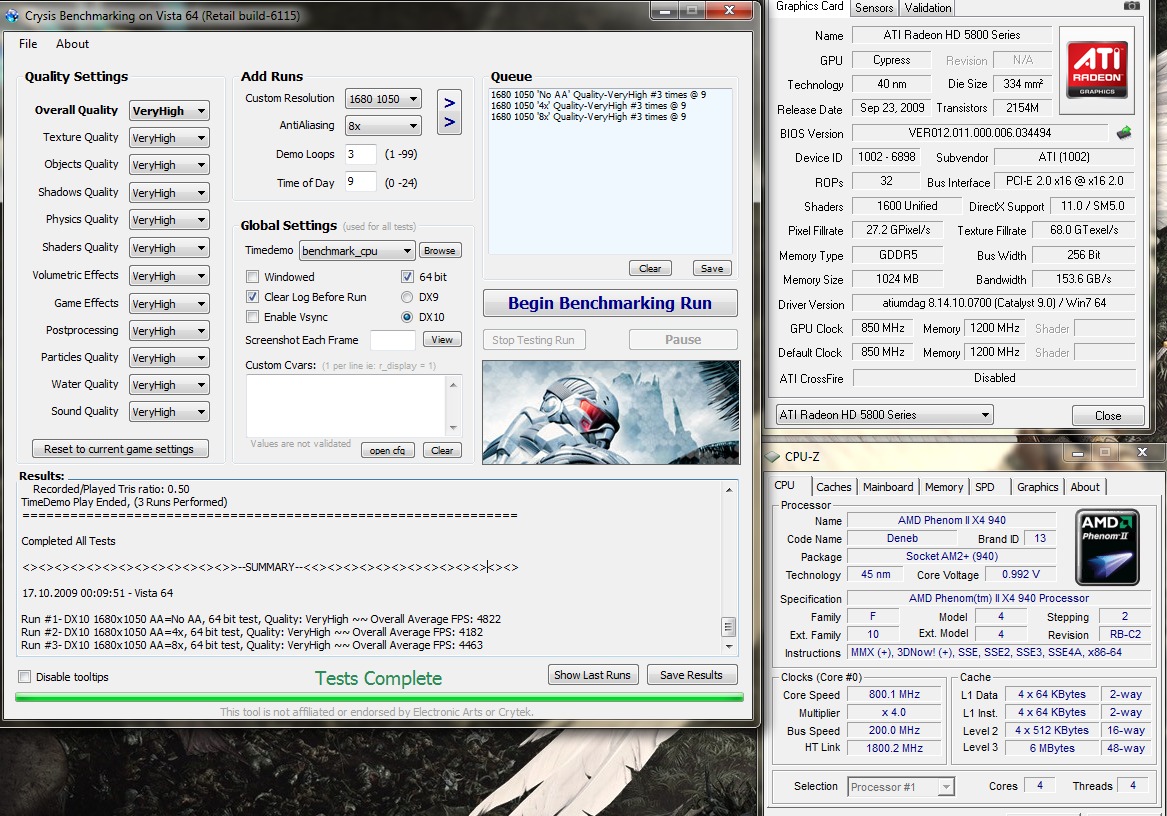1167x816 pixels.
Task: Open the Sound Quality dropdown
Action: pos(169,412)
